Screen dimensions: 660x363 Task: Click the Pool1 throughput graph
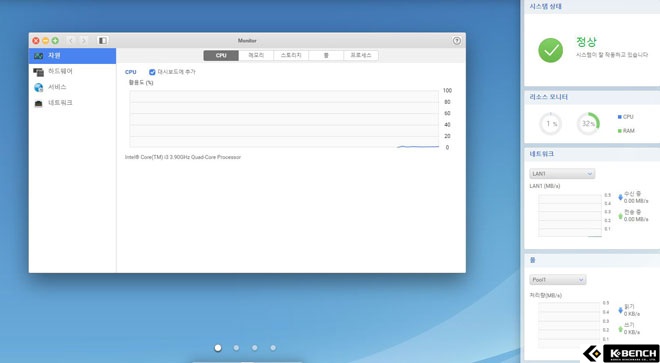(x=569, y=325)
